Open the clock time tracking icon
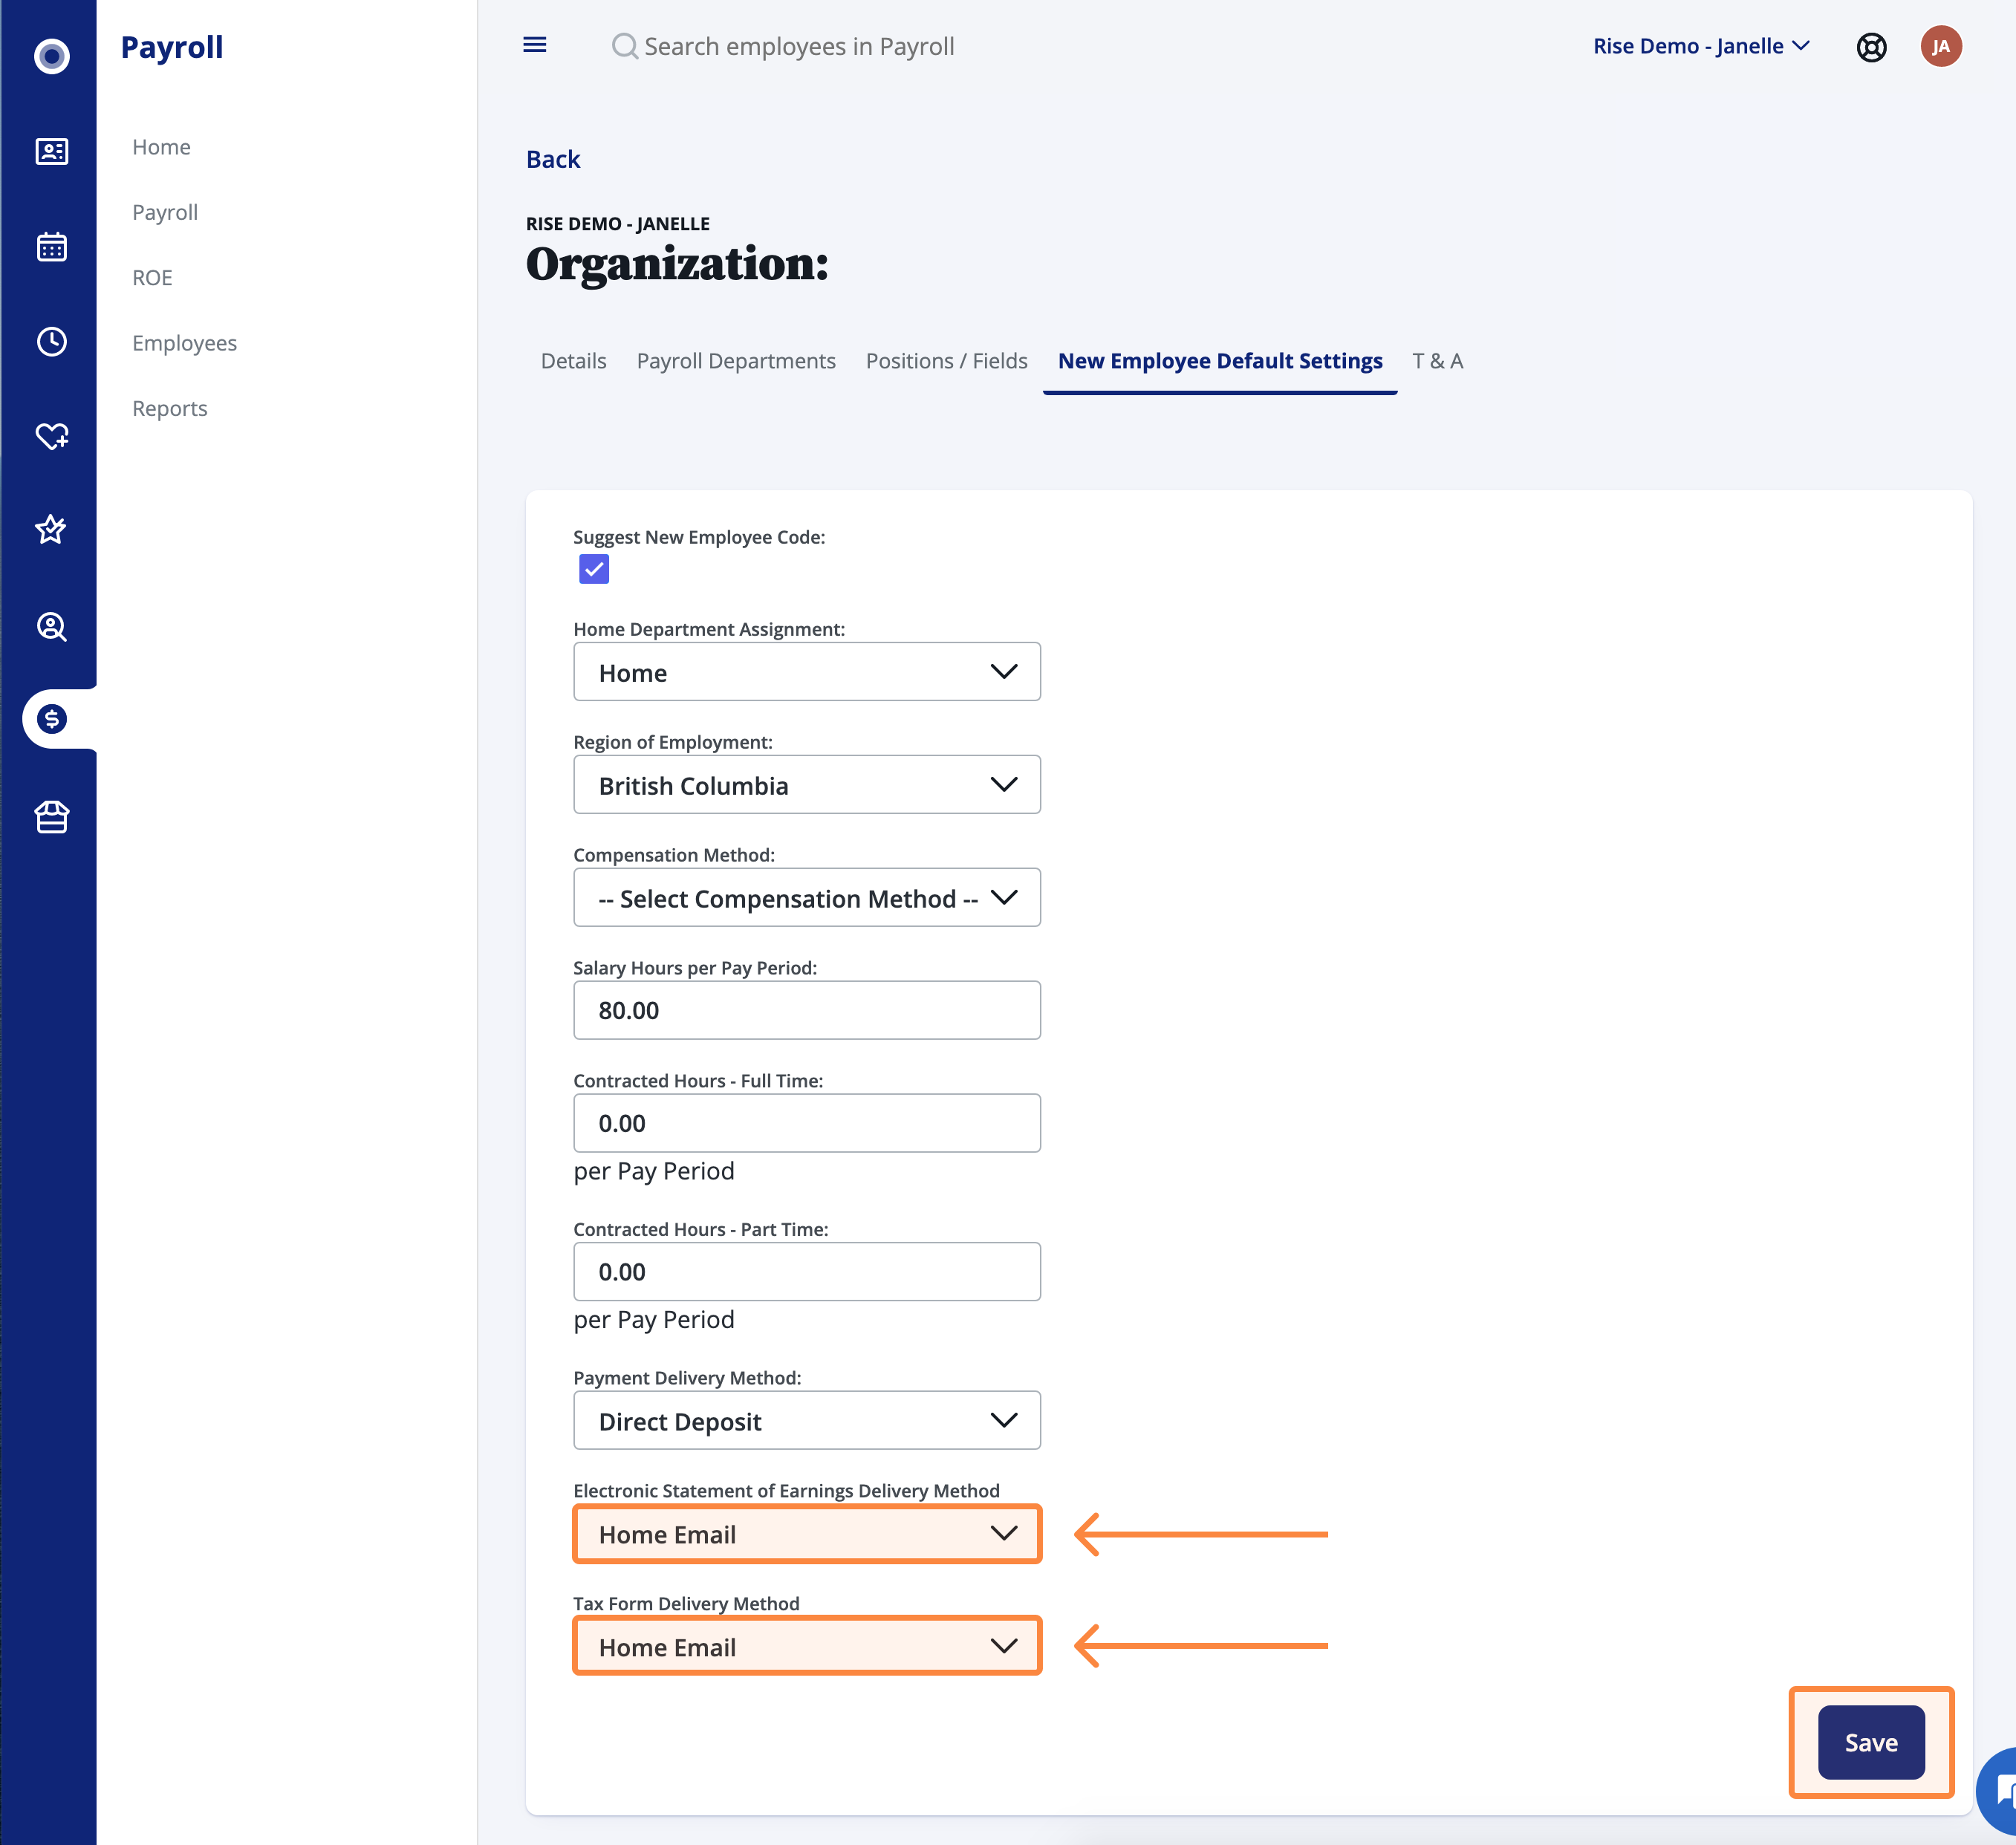 [51, 342]
